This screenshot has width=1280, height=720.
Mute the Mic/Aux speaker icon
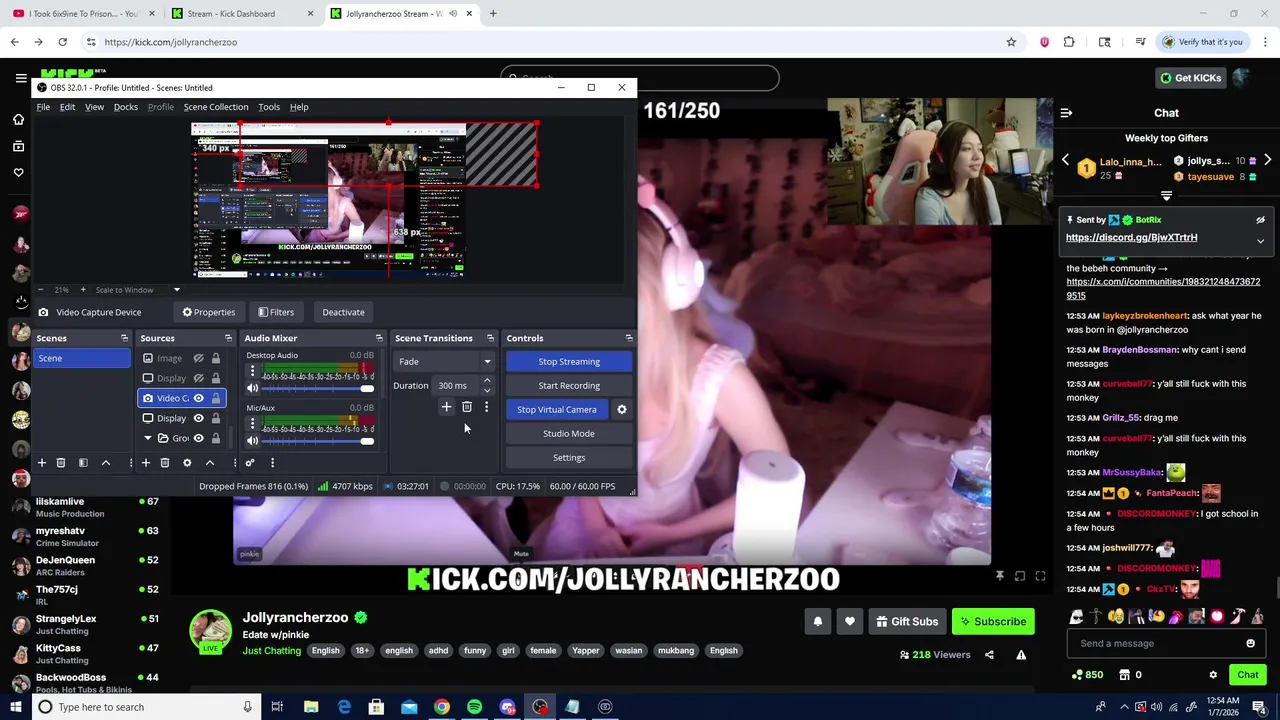[253, 441]
